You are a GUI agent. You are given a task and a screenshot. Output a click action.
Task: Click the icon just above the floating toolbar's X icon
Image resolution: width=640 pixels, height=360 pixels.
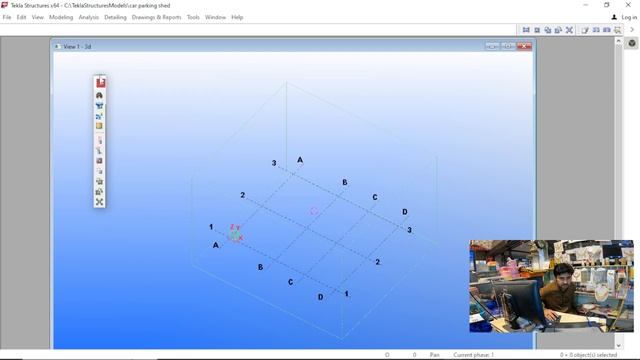99,192
